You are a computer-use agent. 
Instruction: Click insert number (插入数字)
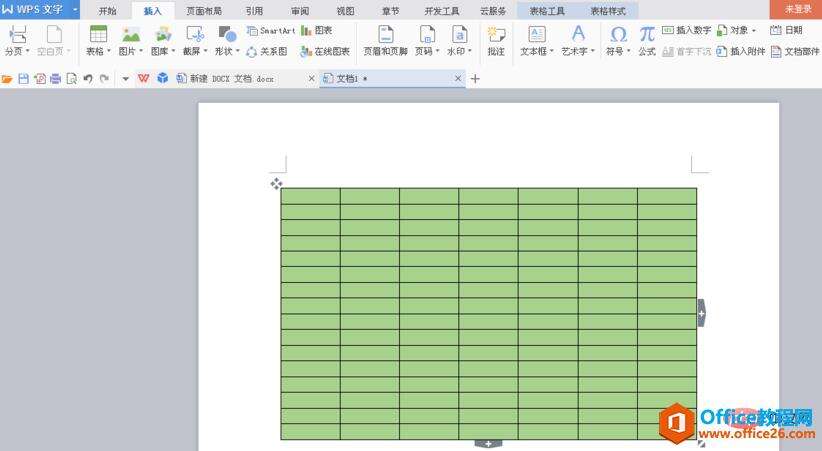pyautogui.click(x=686, y=30)
